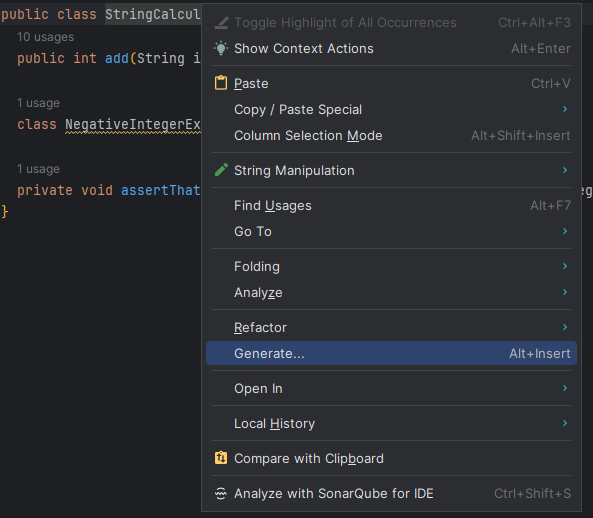Screen dimensions: 593x518
Task: Click the SonarQube analyze icon
Action: tap(221, 493)
